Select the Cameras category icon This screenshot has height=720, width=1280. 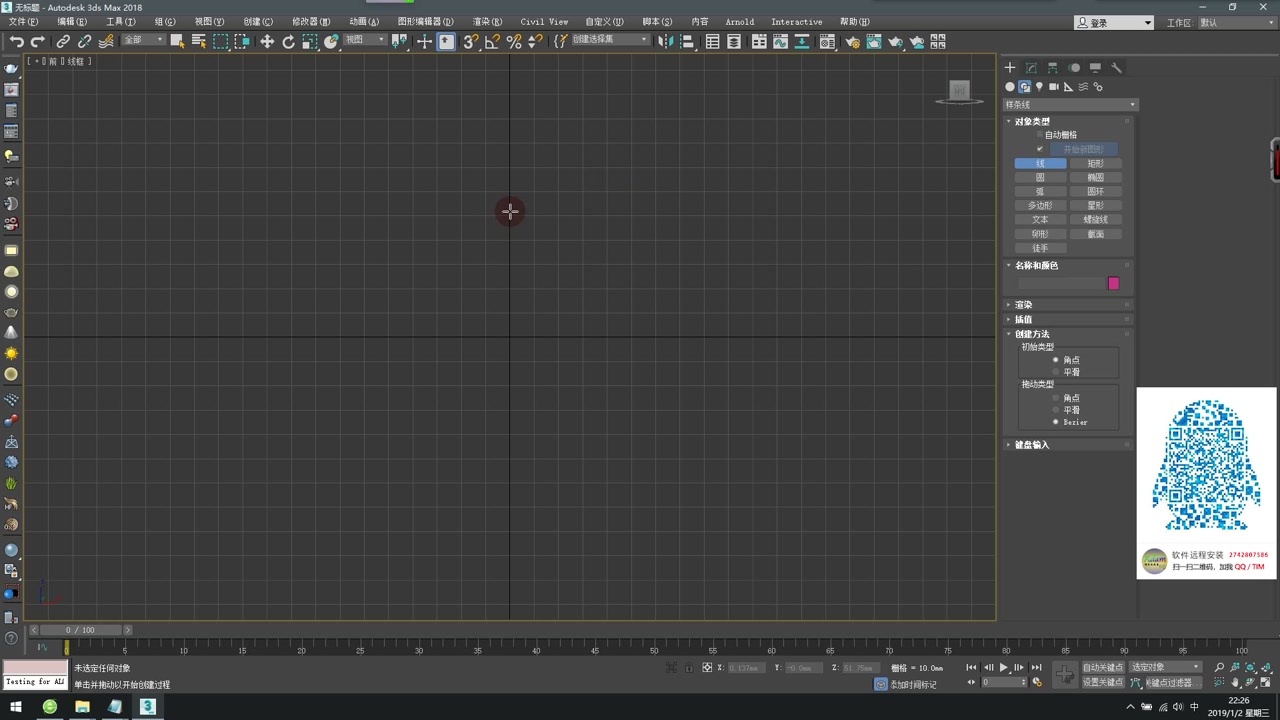click(1054, 87)
